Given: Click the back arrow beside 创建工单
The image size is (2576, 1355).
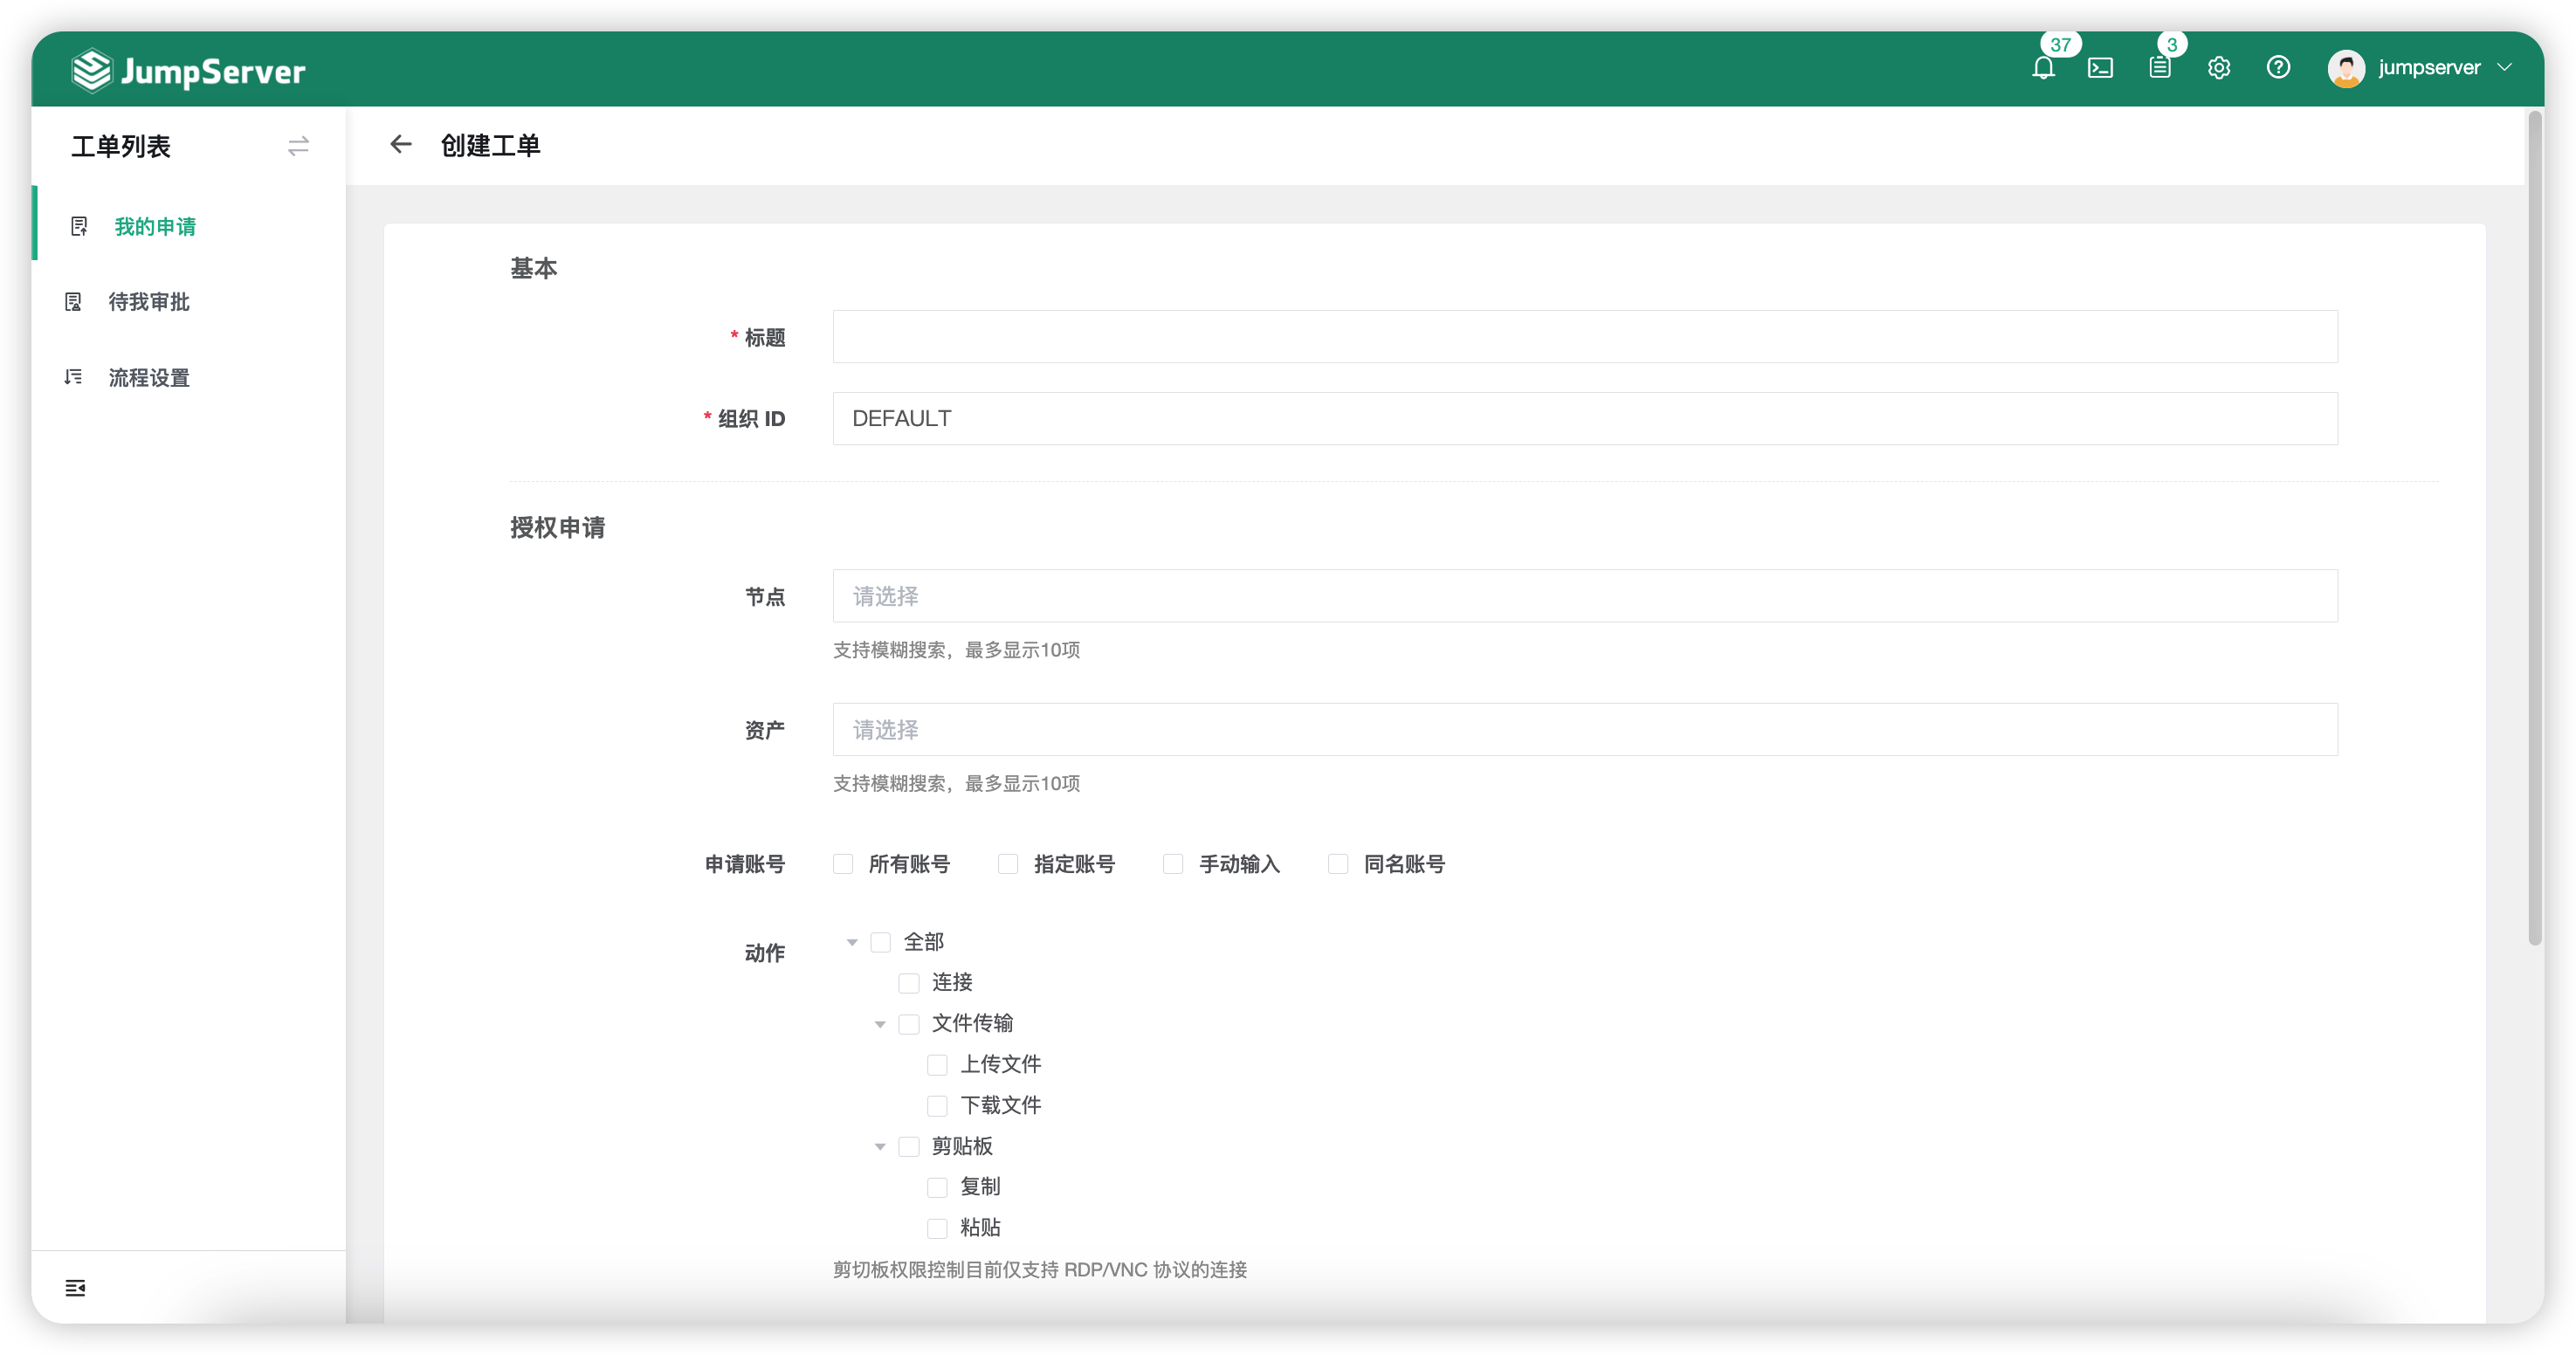Looking at the screenshot, I should tap(401, 145).
